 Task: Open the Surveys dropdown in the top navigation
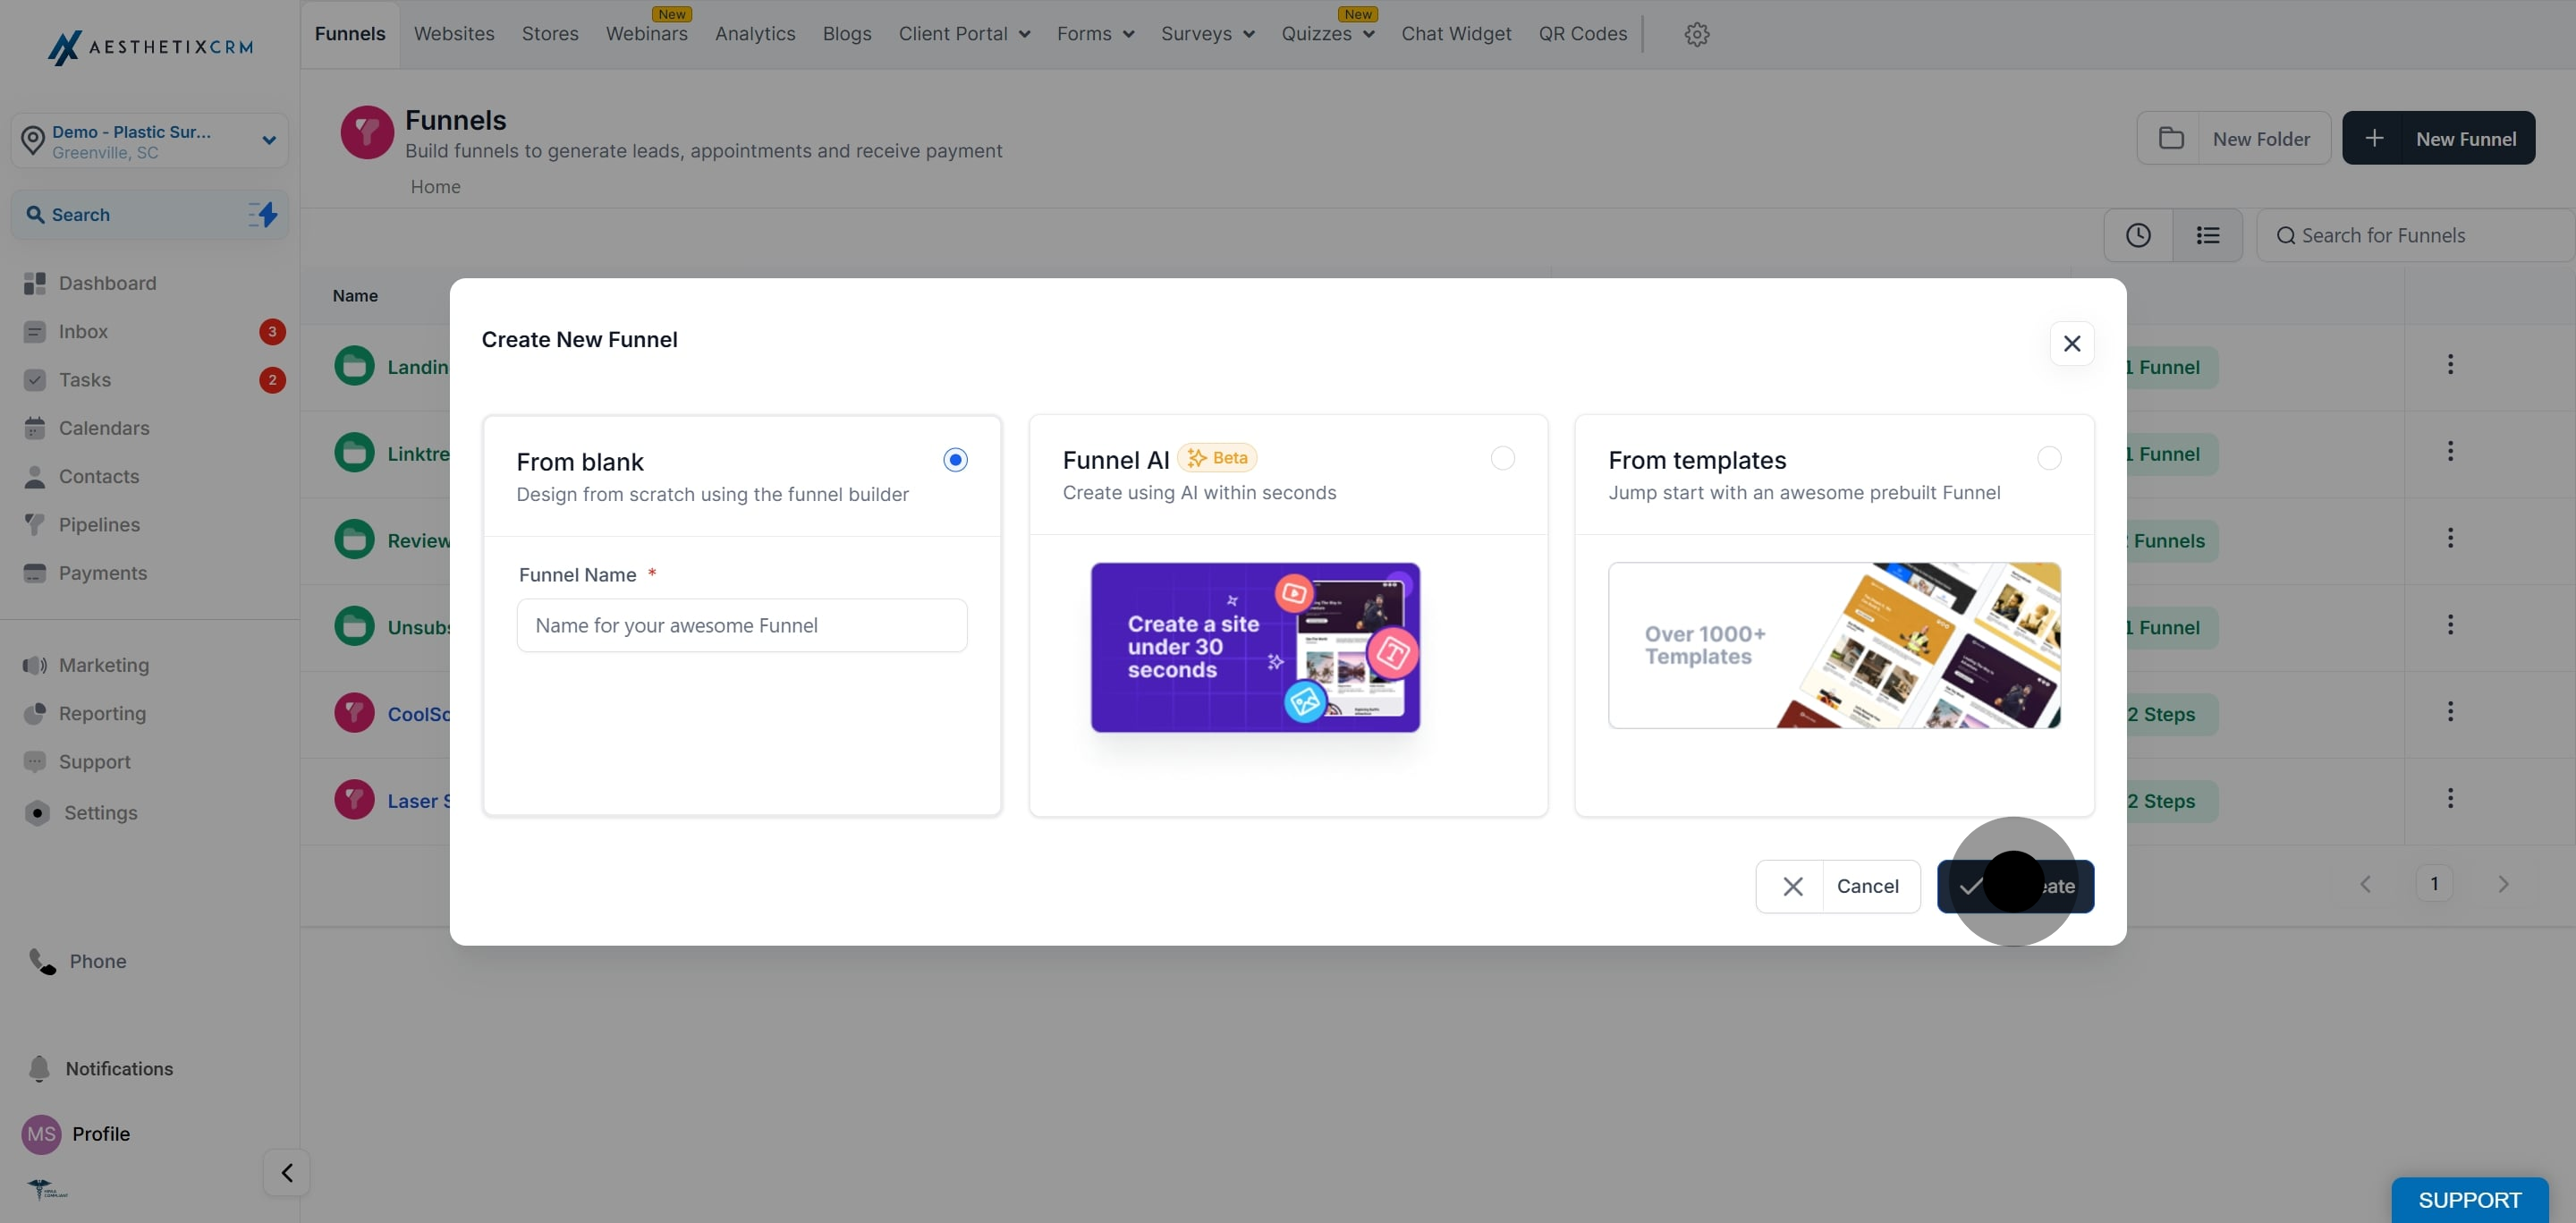pyautogui.click(x=1207, y=34)
